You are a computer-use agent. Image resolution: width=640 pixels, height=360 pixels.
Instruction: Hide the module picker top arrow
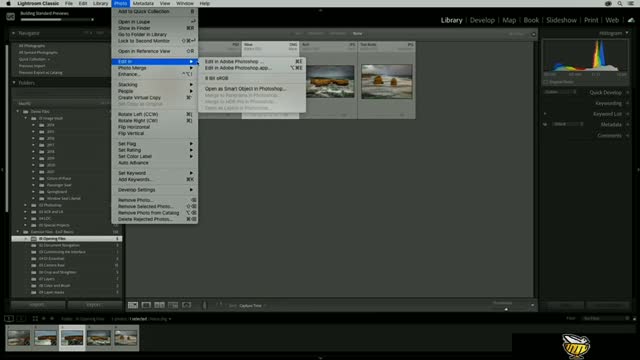click(320, 10)
